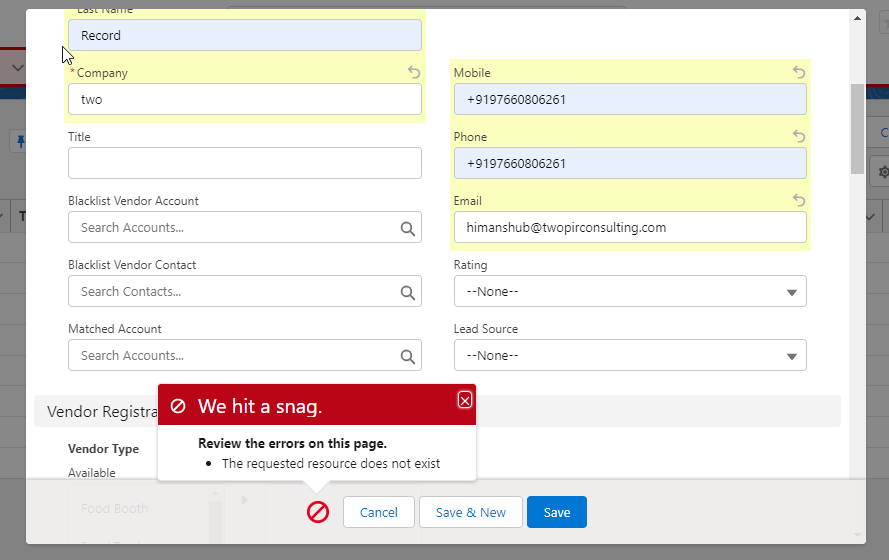The height and width of the screenshot is (560, 889).
Task: Click the red error icon beside Cancel
Action: coord(318,512)
